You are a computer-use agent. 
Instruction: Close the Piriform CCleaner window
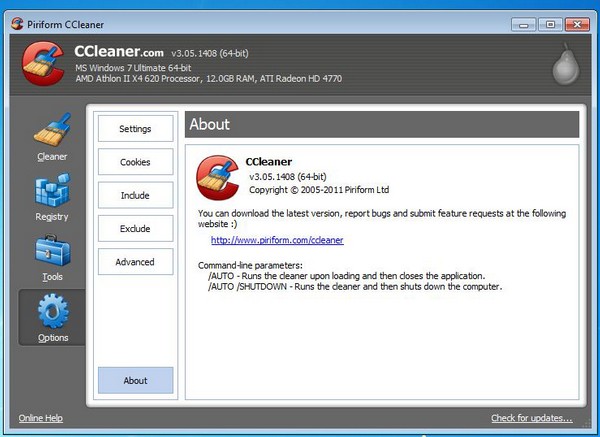pos(577,24)
